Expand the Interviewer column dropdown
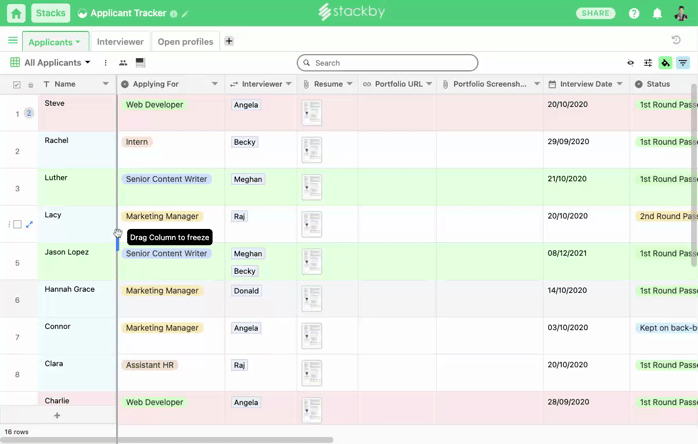Viewport: 698px width, 444px height. coord(288,84)
